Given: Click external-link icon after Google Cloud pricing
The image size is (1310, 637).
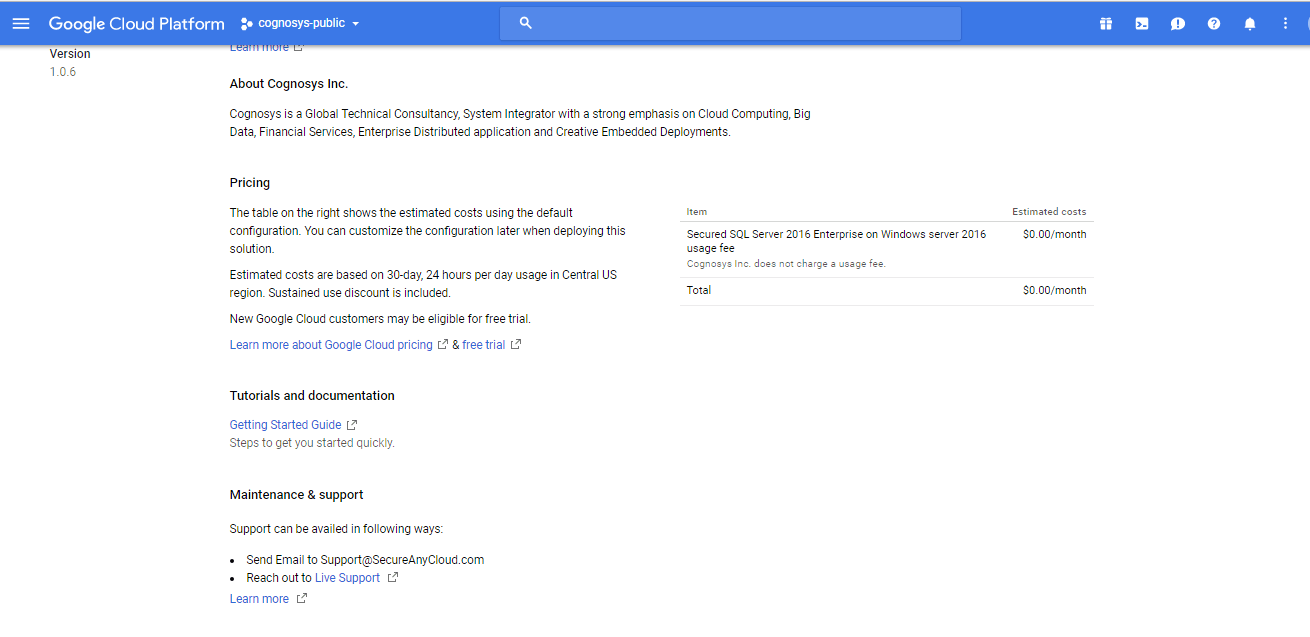Looking at the screenshot, I should 443,345.
